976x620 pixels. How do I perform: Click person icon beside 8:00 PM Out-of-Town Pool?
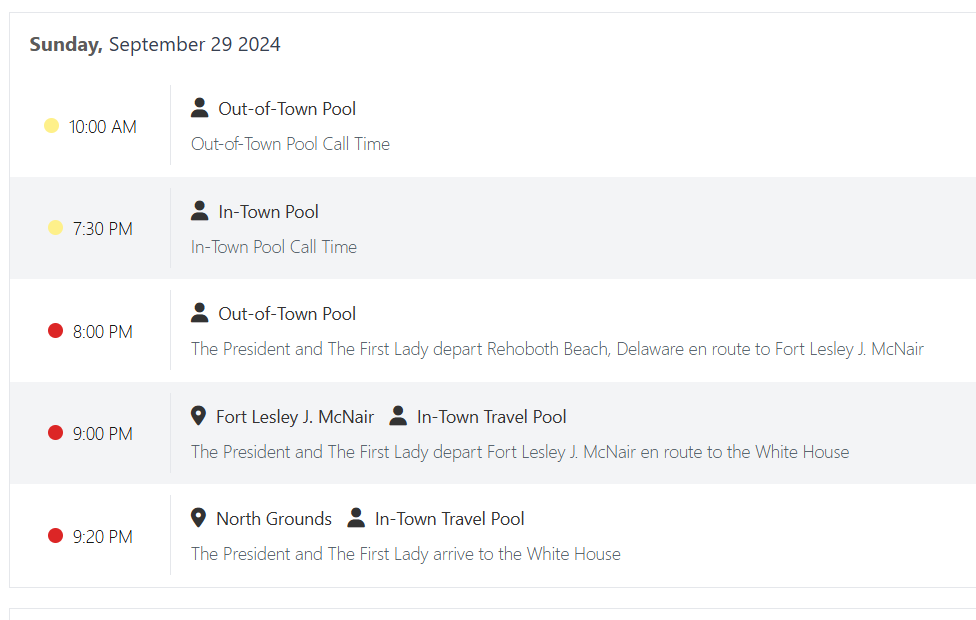199,312
